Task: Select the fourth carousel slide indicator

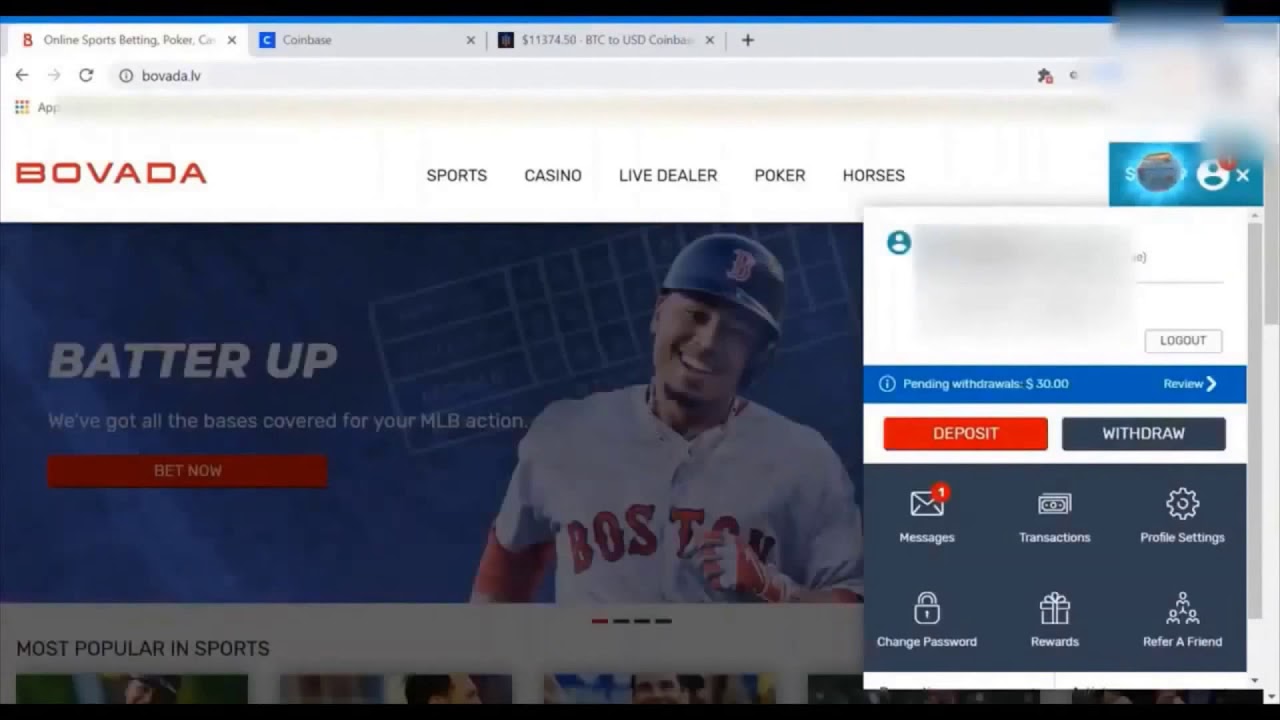Action: pos(663,621)
